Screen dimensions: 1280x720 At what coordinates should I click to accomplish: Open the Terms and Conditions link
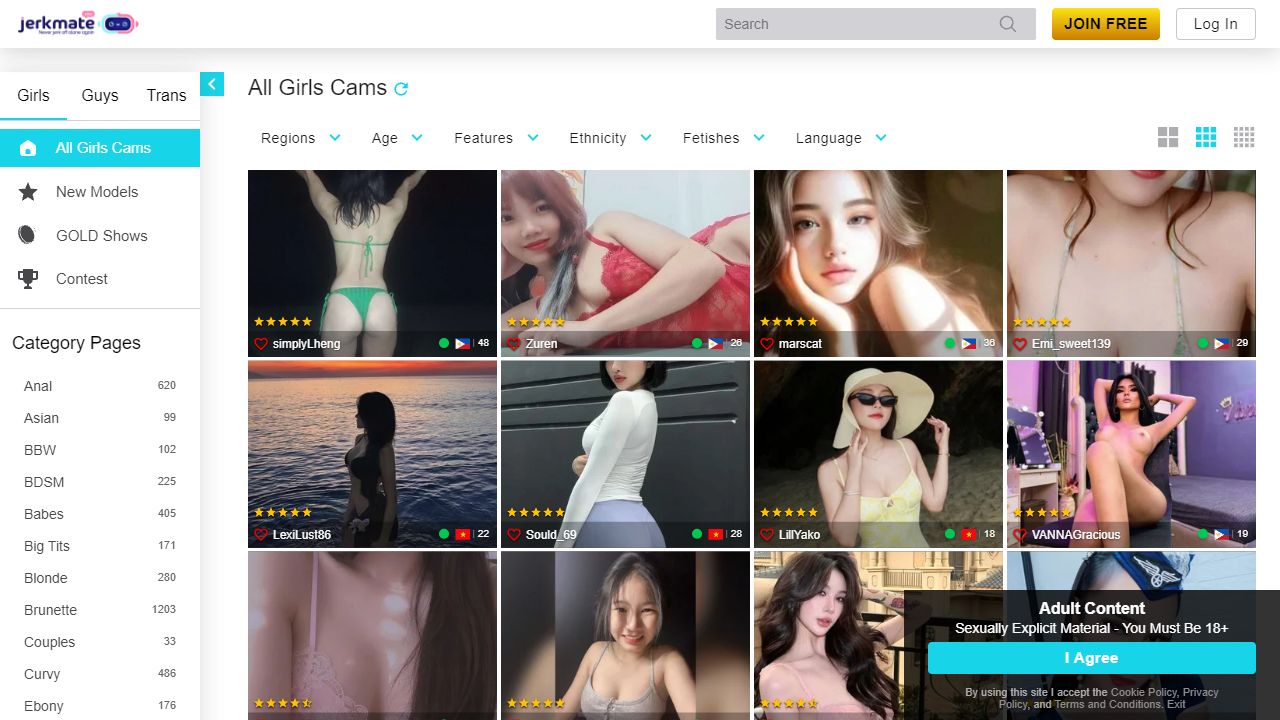point(1108,704)
